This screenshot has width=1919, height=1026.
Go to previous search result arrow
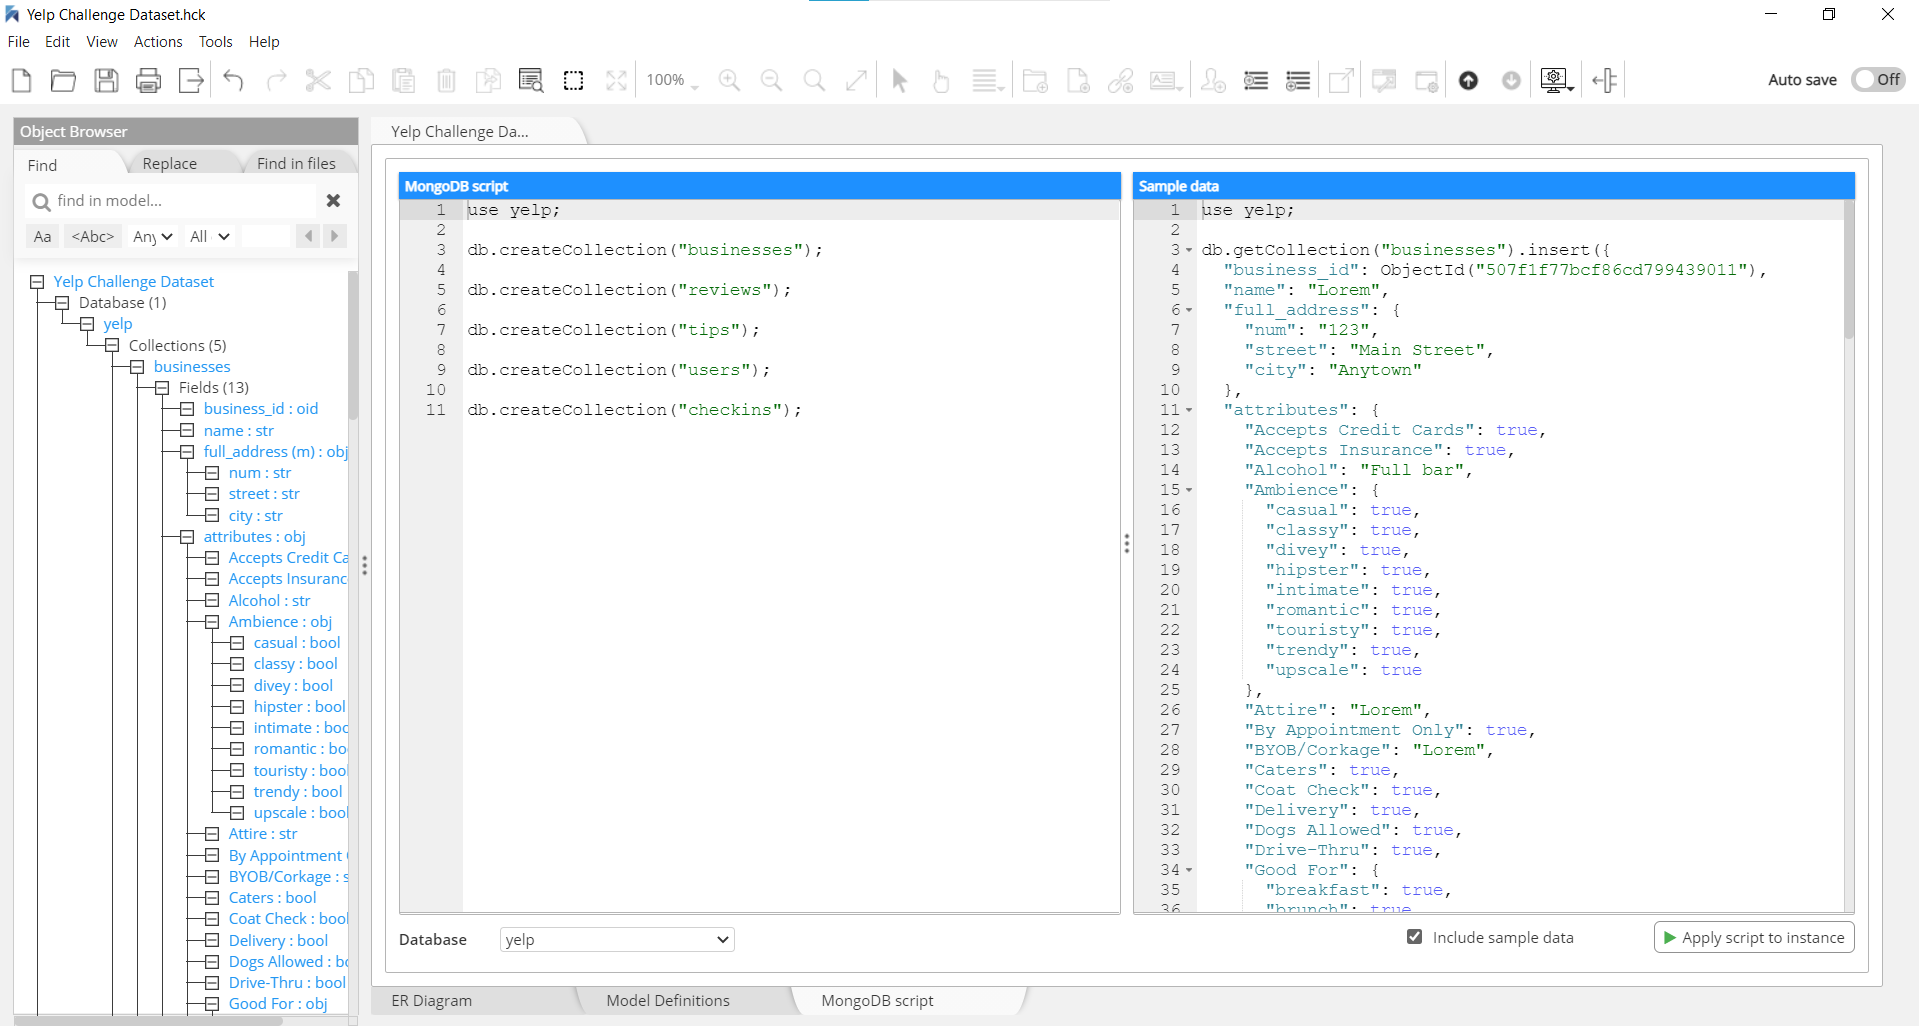(308, 236)
